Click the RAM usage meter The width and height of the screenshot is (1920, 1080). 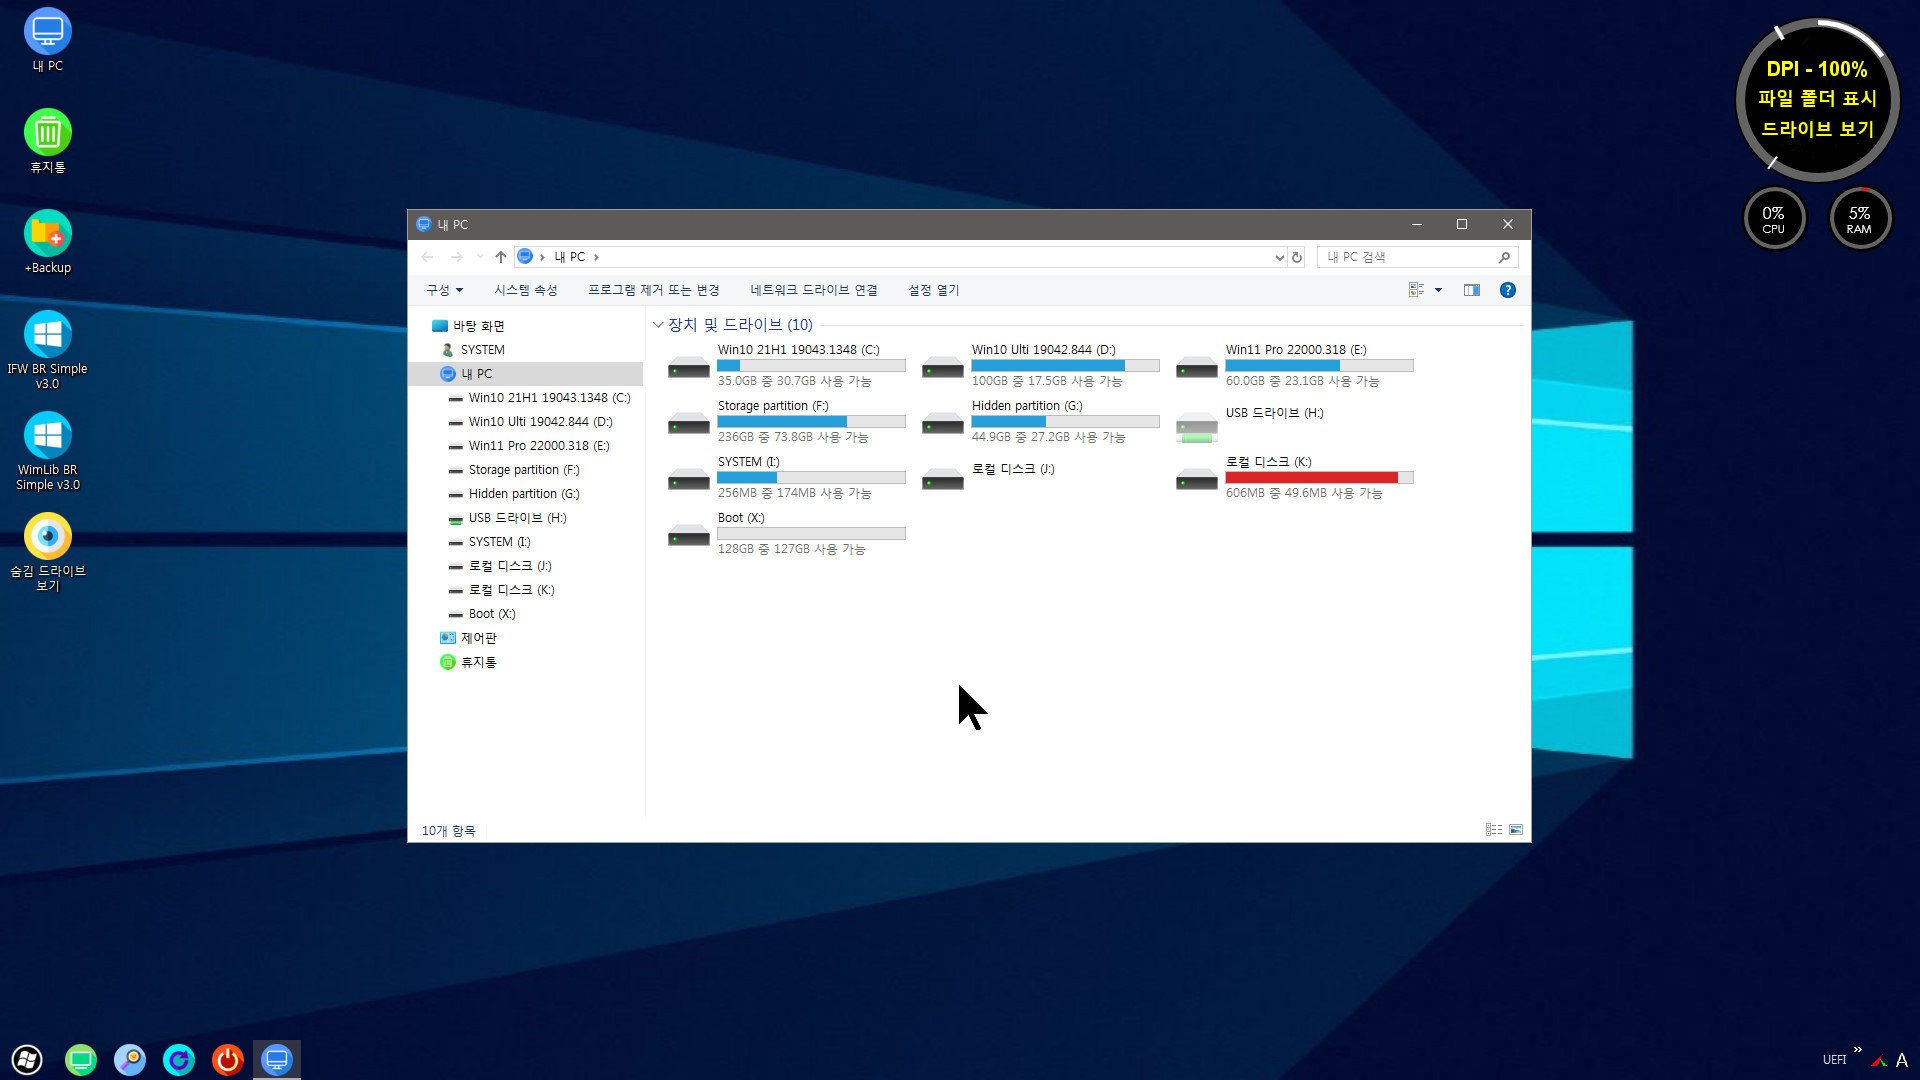click(1859, 218)
